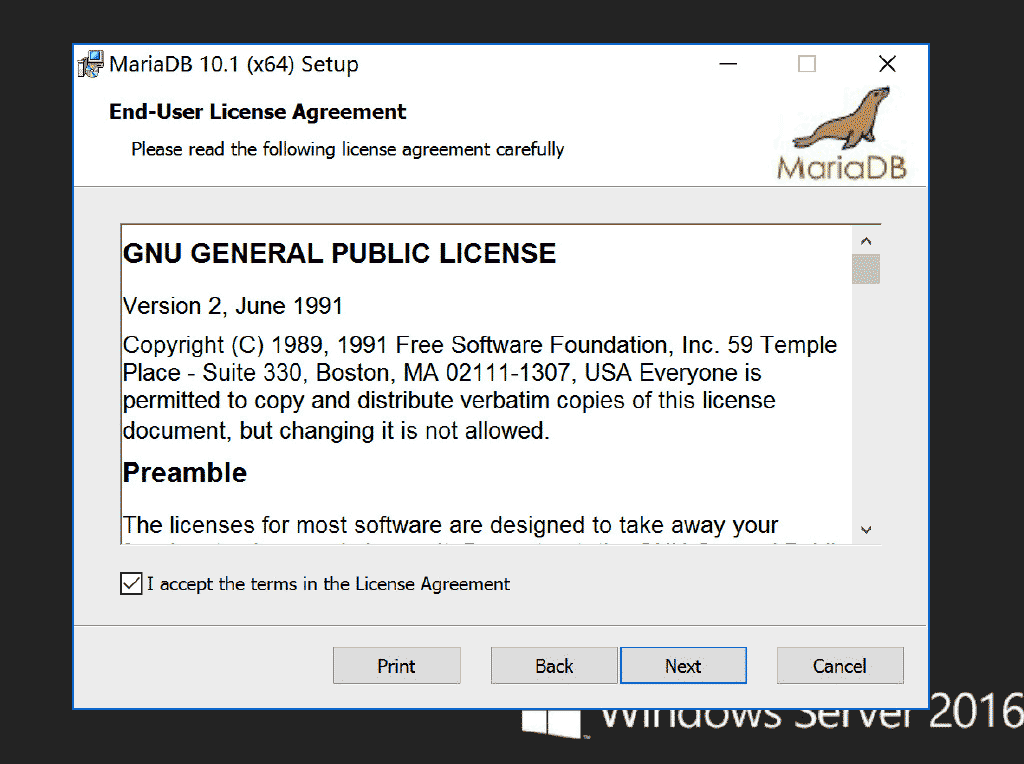The width and height of the screenshot is (1024, 764).
Task: Cancel the MariaDB installation
Action: click(x=840, y=666)
